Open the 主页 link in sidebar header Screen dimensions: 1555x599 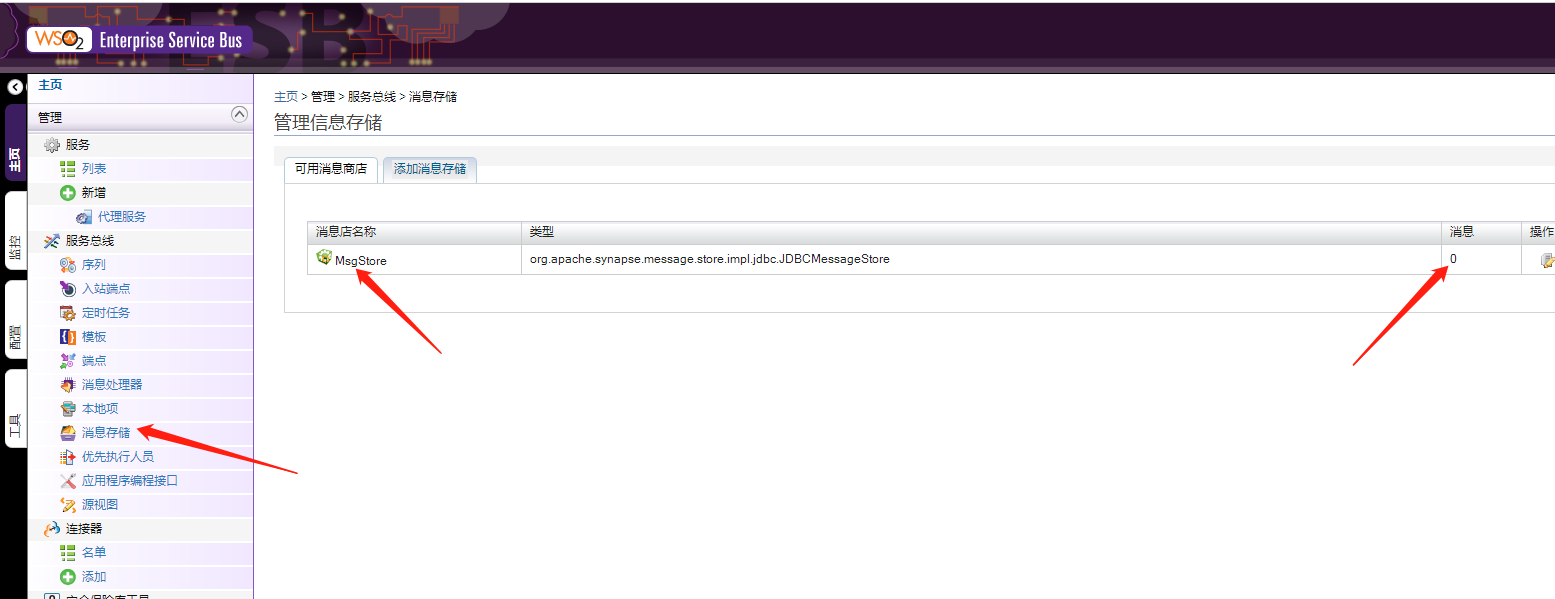(50, 86)
